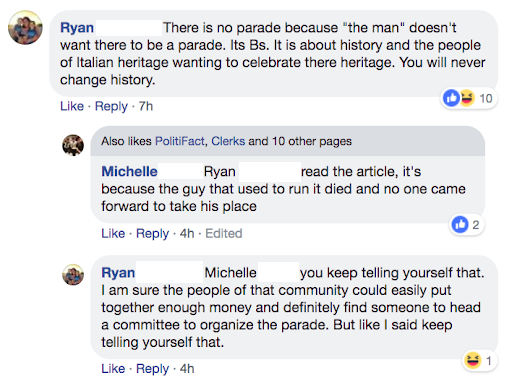The width and height of the screenshot is (512, 386).
Task: Click Michelle's profile avatar
Action: tap(73, 145)
